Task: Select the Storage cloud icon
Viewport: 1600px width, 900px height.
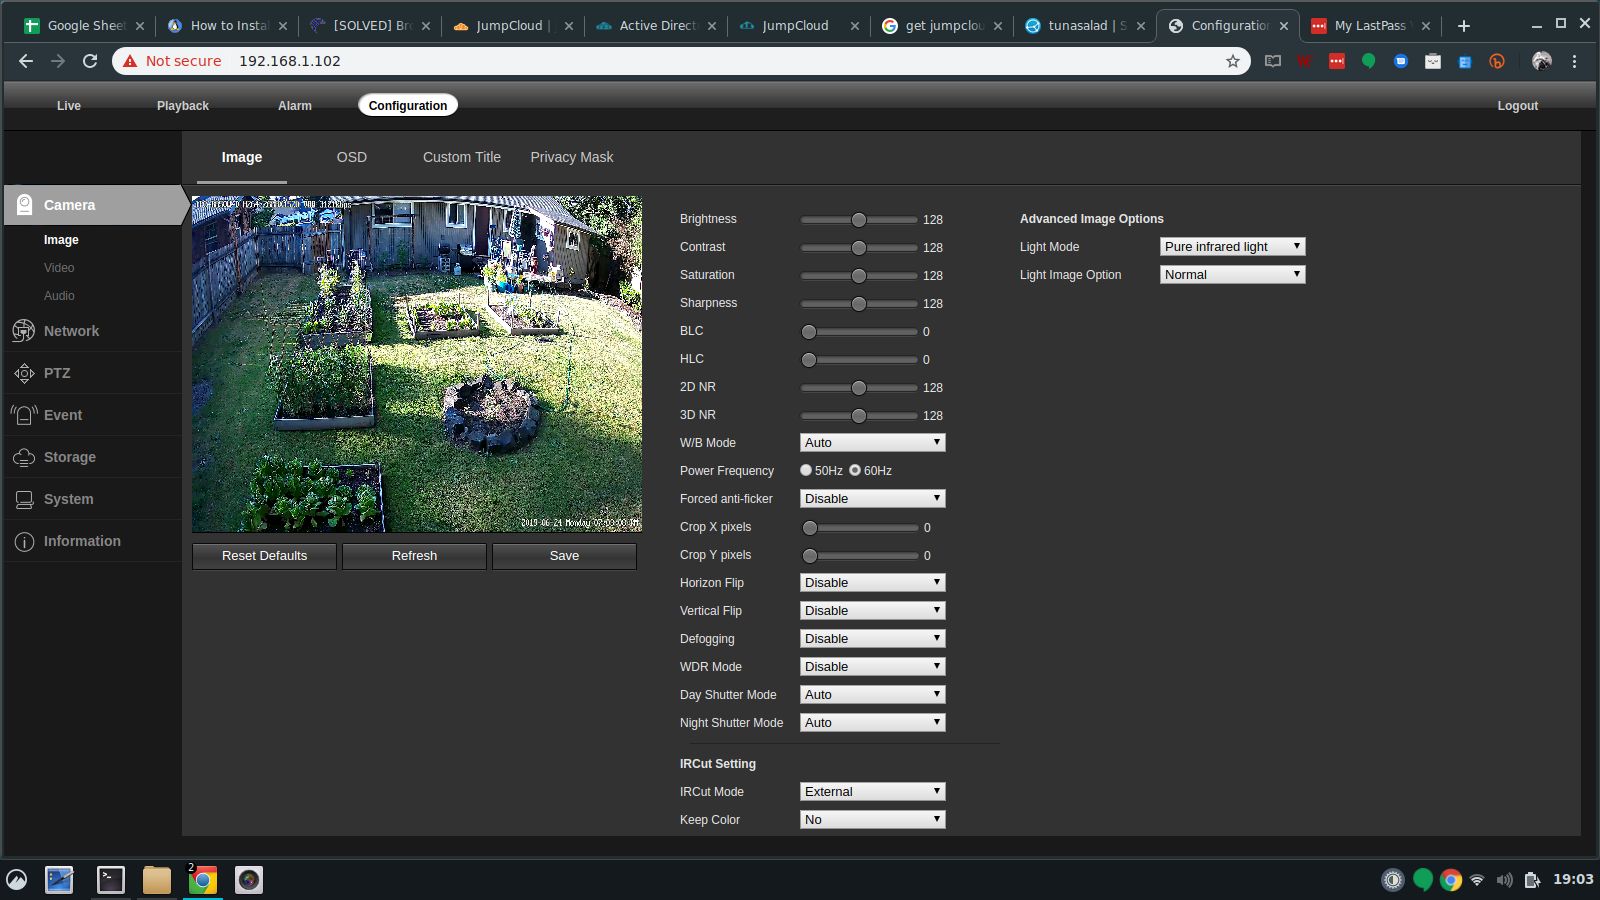Action: pyautogui.click(x=24, y=457)
